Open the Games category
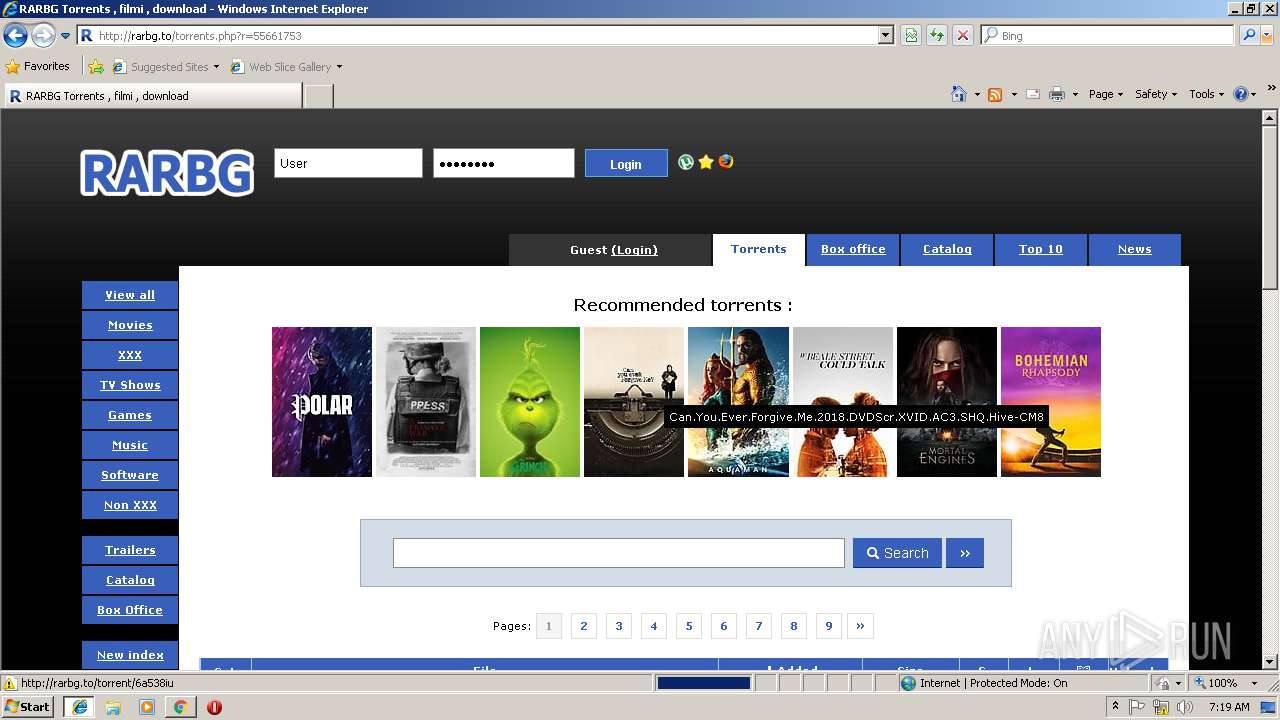 pyautogui.click(x=130, y=415)
